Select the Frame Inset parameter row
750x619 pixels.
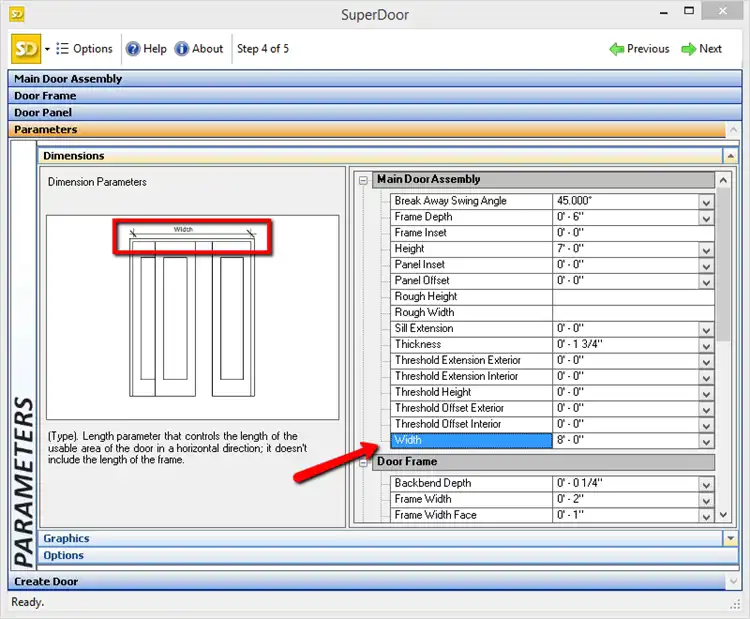pyautogui.click(x=552, y=232)
